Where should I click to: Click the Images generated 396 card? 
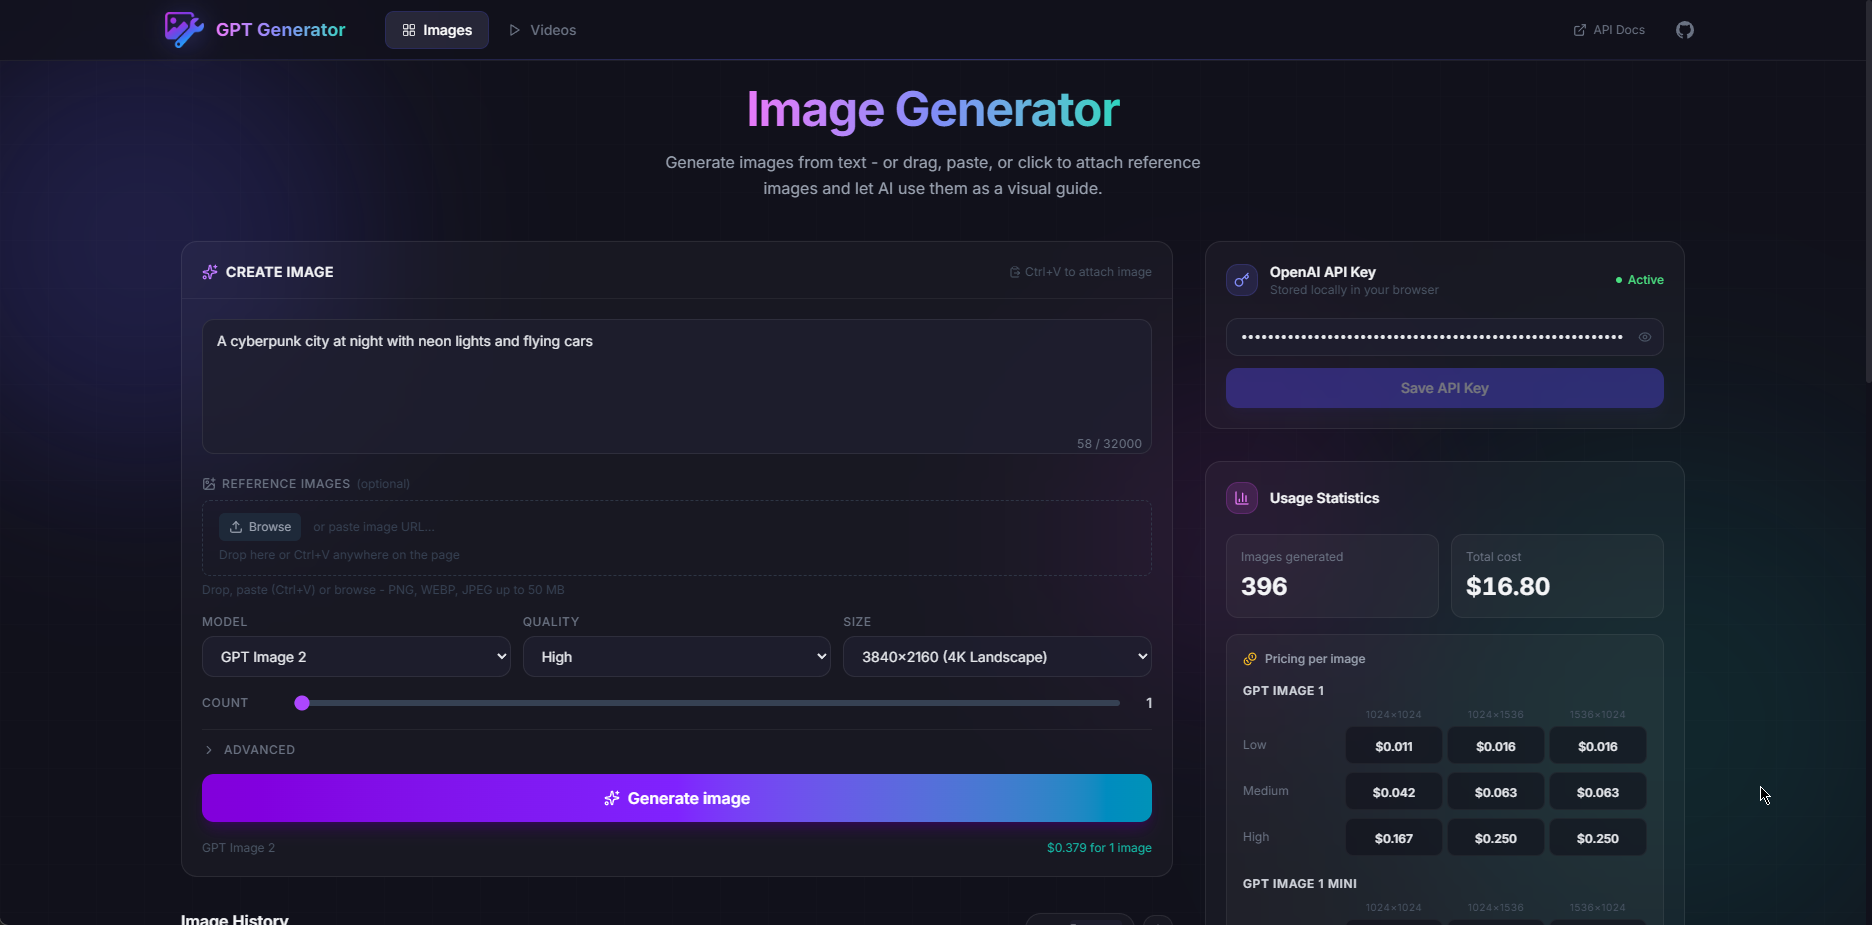click(1332, 576)
